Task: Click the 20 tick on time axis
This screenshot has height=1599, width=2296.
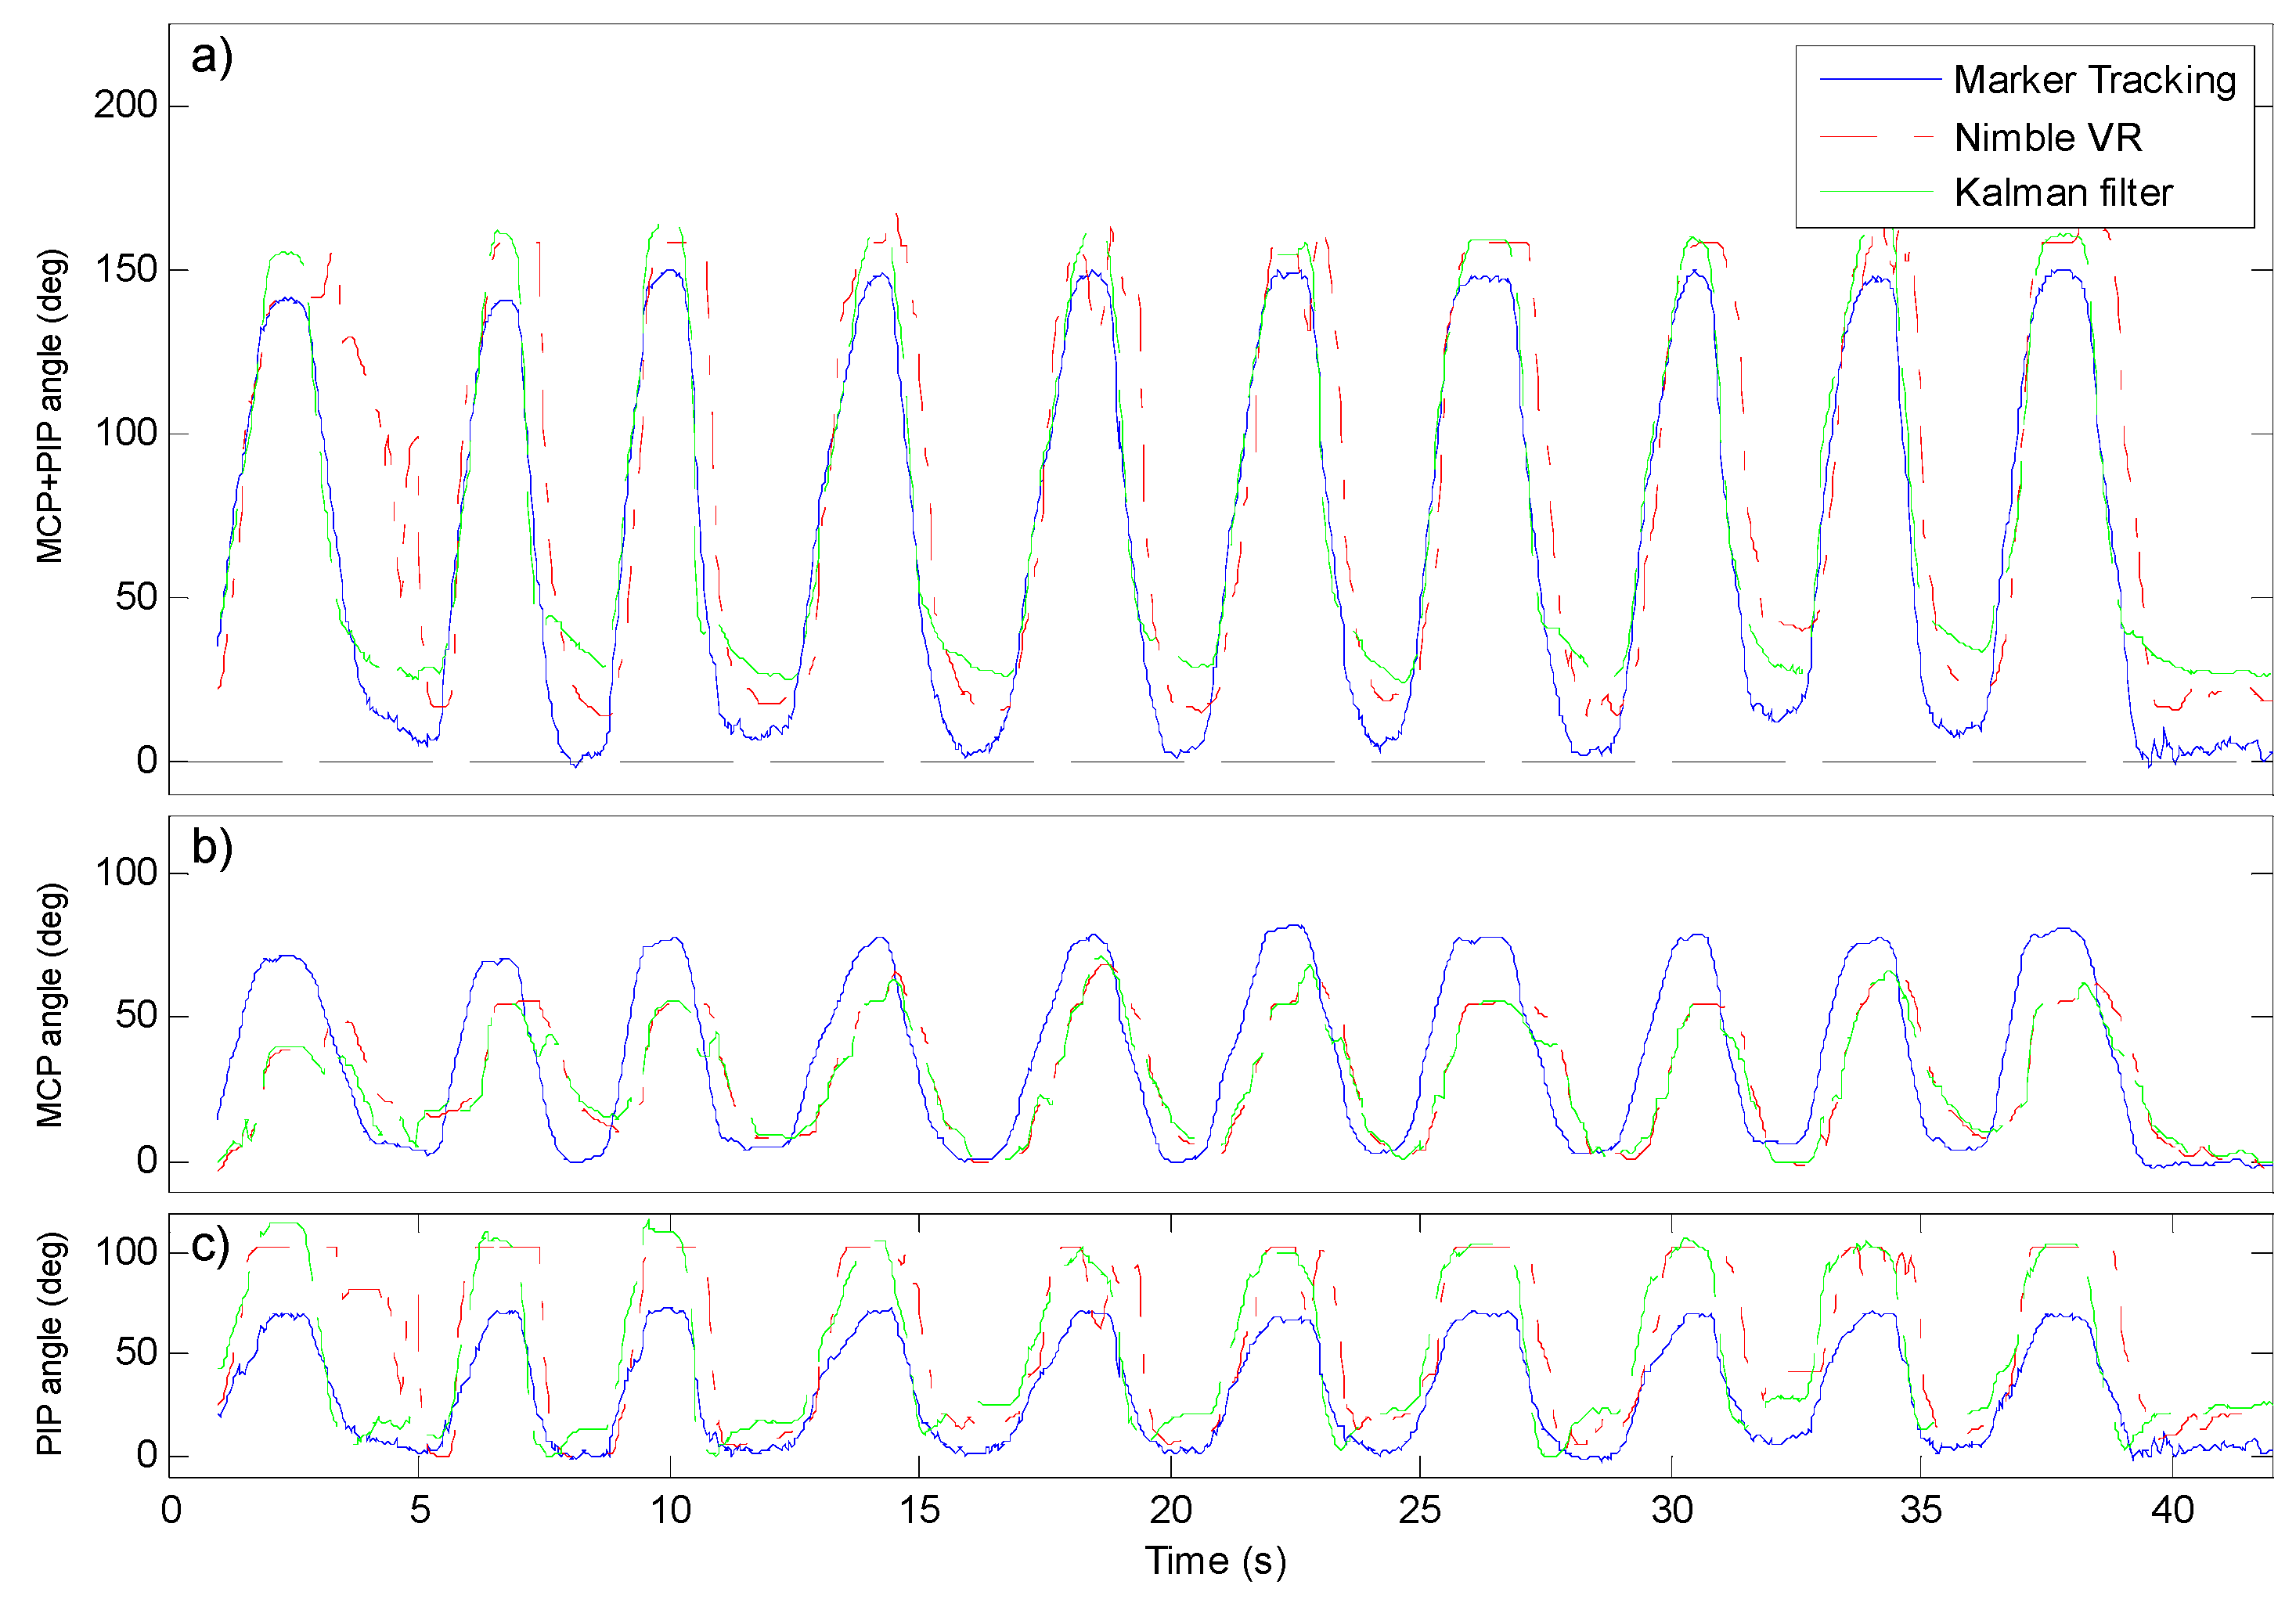Action: click(1170, 1510)
